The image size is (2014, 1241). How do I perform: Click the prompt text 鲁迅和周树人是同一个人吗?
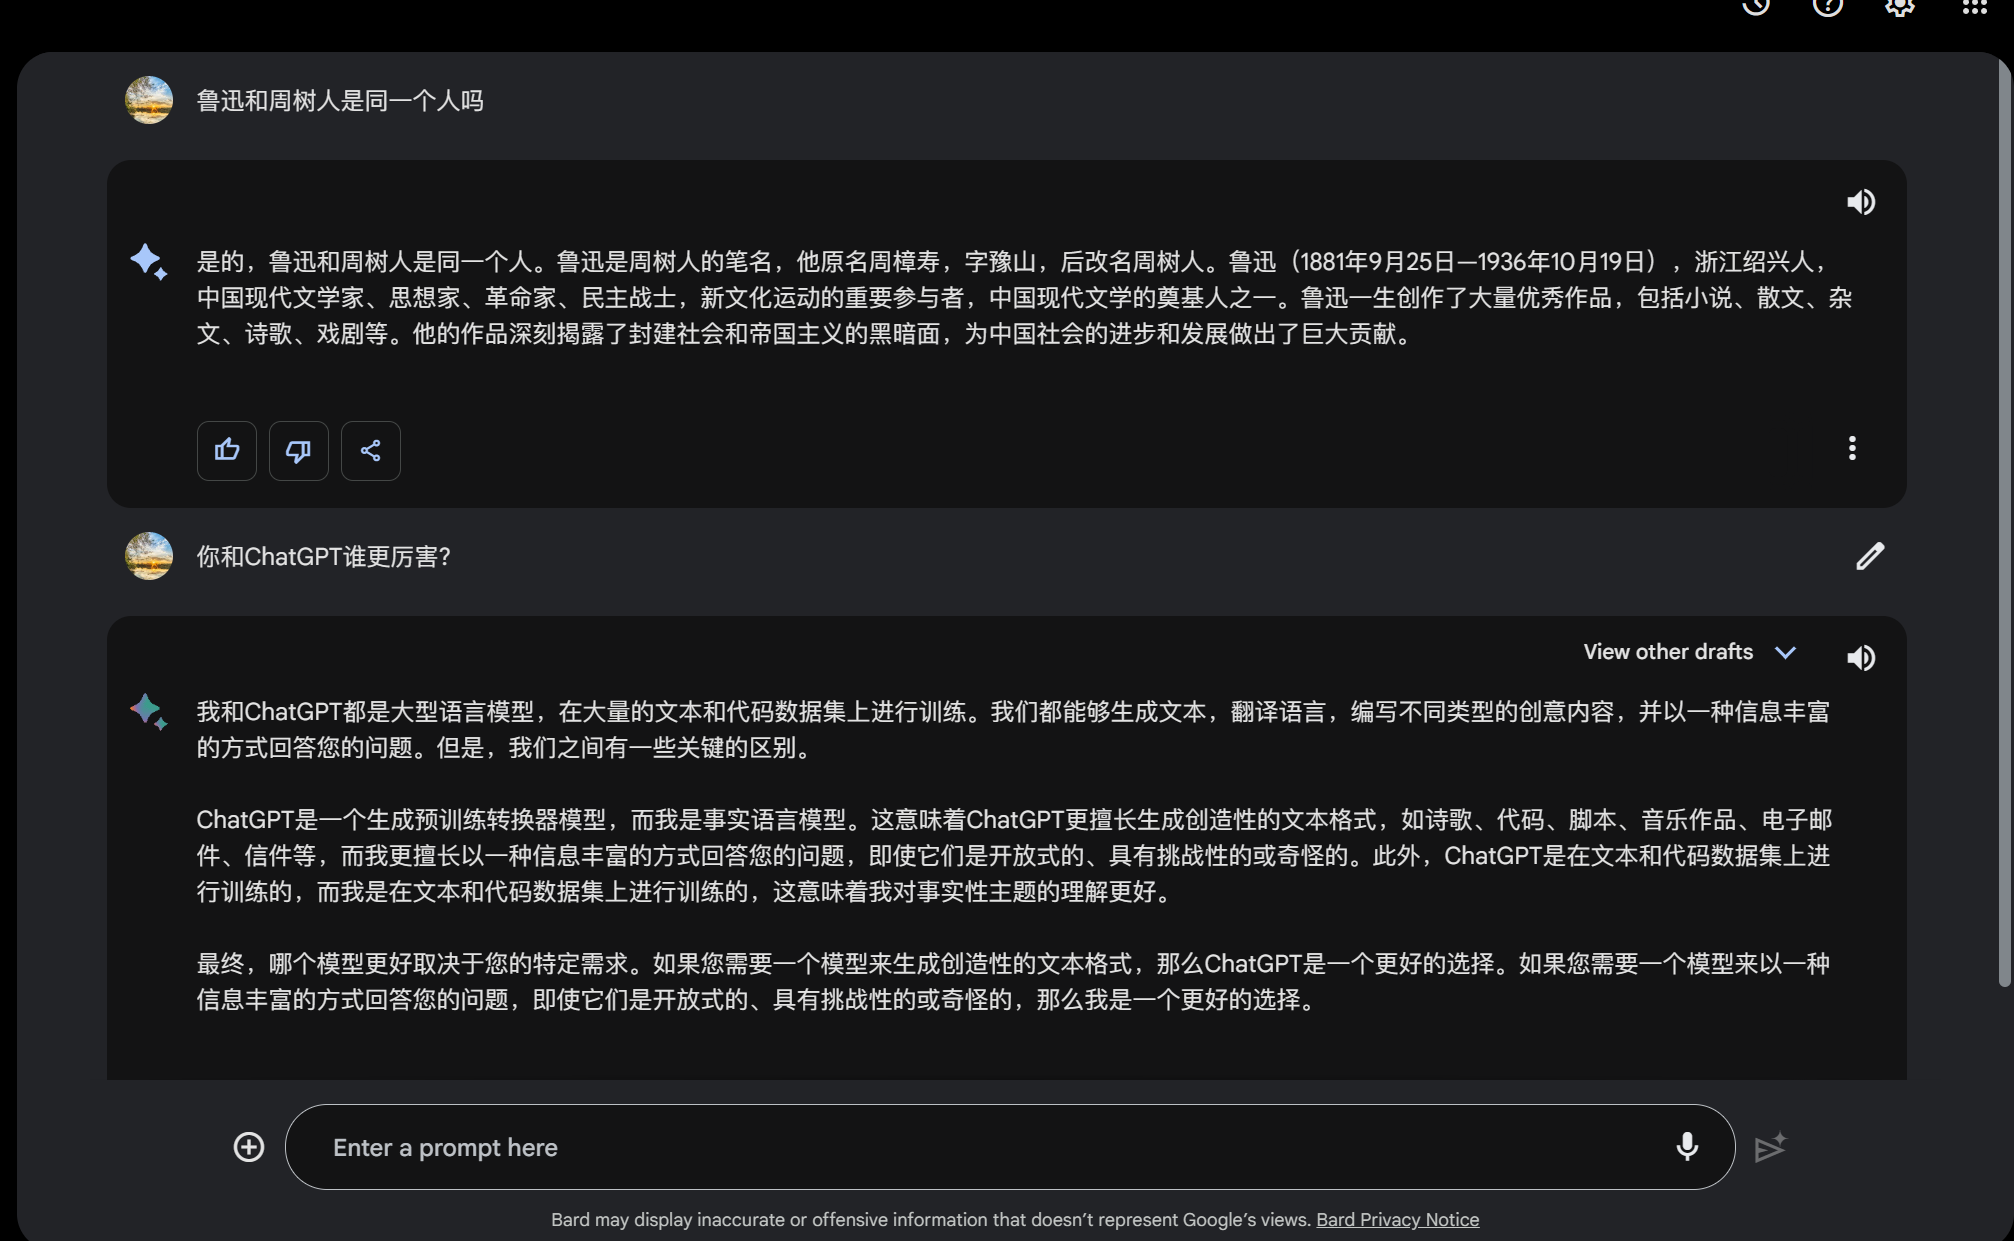(340, 101)
